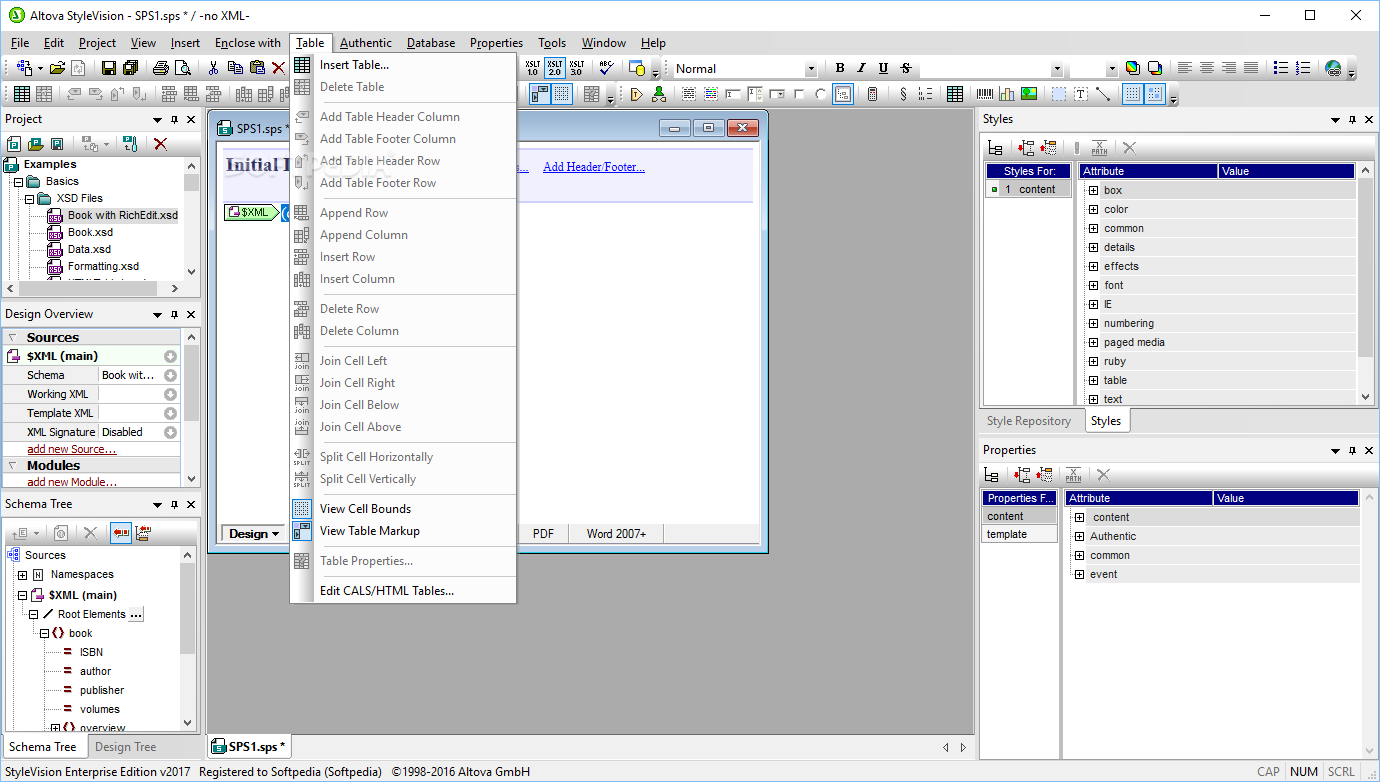Select the XSLT 1.0 version toggle
Image resolution: width=1380 pixels, height=782 pixels.
pos(532,68)
